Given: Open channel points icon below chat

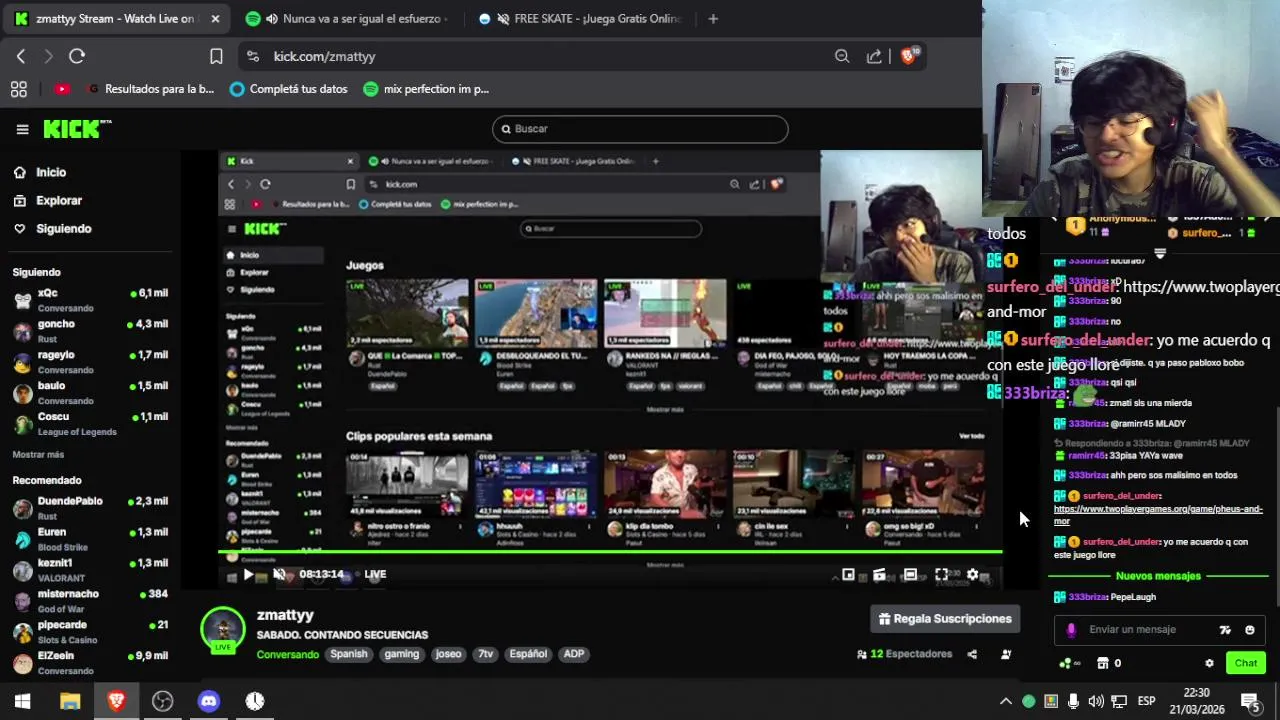Looking at the screenshot, I should [x=1069, y=663].
